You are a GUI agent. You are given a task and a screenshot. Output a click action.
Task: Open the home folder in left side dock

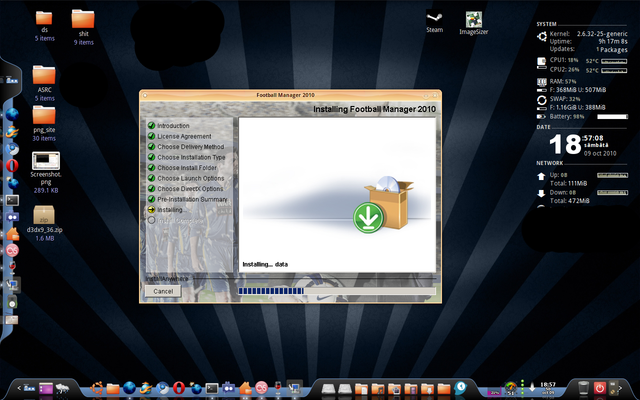(12, 233)
